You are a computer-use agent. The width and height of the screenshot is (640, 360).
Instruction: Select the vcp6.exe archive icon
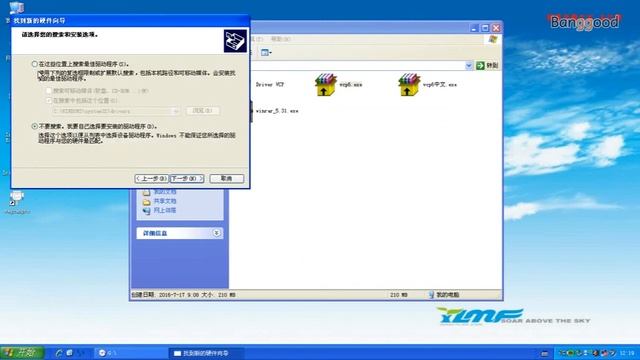click(x=325, y=84)
